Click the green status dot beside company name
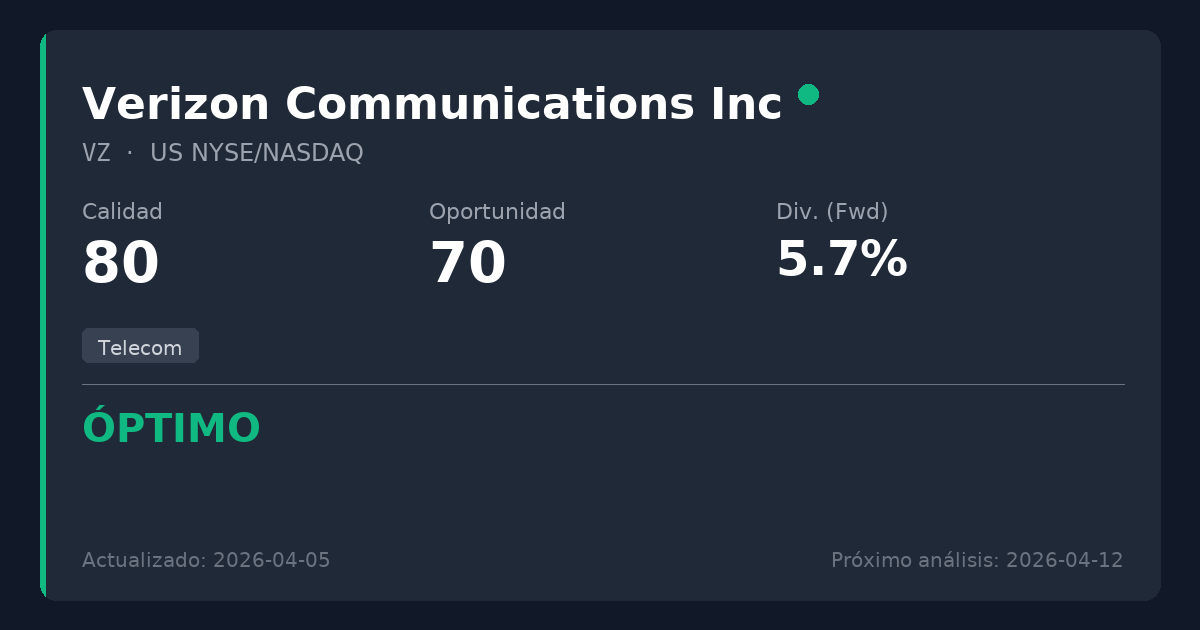 click(808, 95)
